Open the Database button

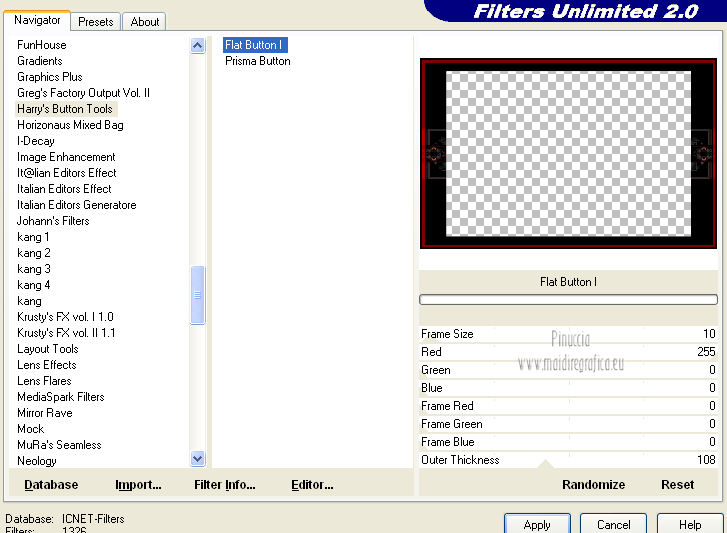51,485
